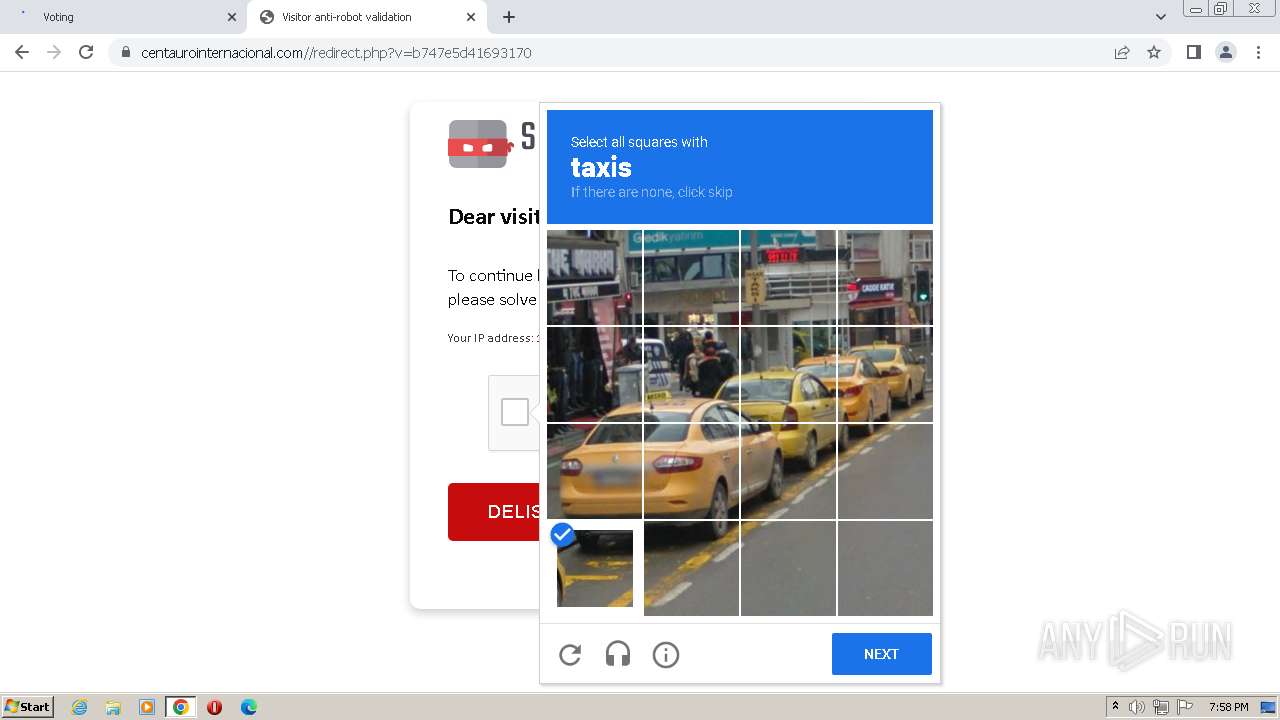Switch to the Voting tab
This screenshot has height=720, width=1280.
(x=125, y=17)
